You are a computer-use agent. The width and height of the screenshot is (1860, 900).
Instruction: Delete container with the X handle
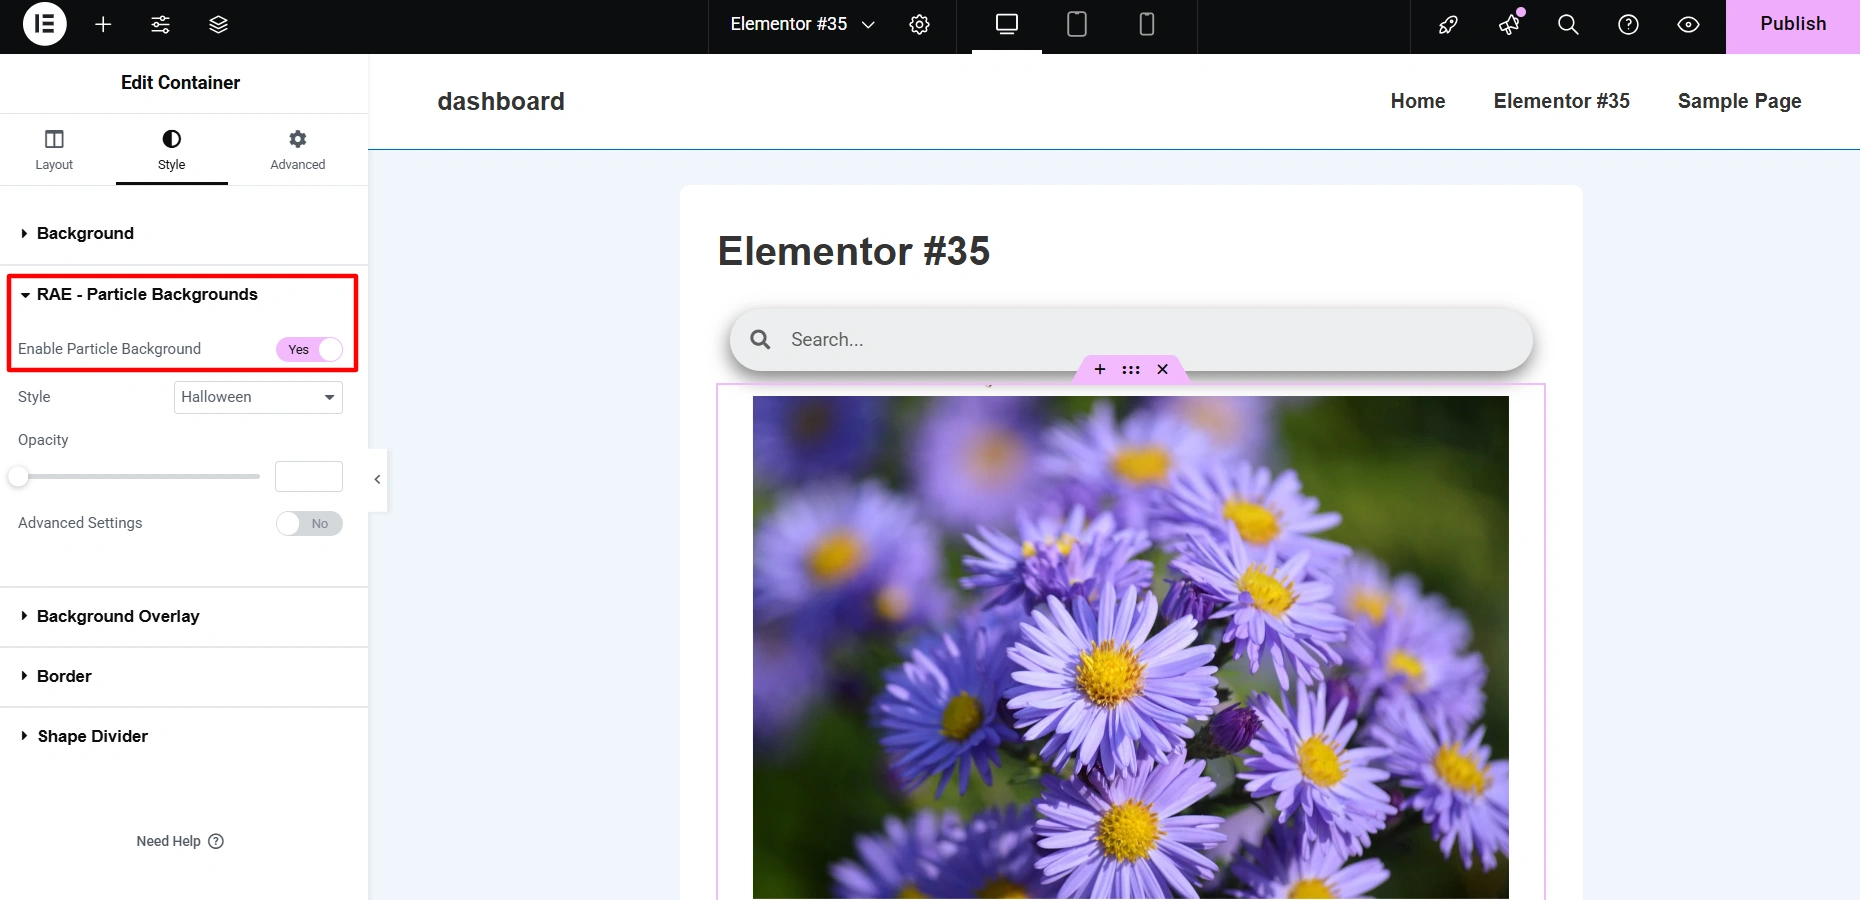[1162, 369]
